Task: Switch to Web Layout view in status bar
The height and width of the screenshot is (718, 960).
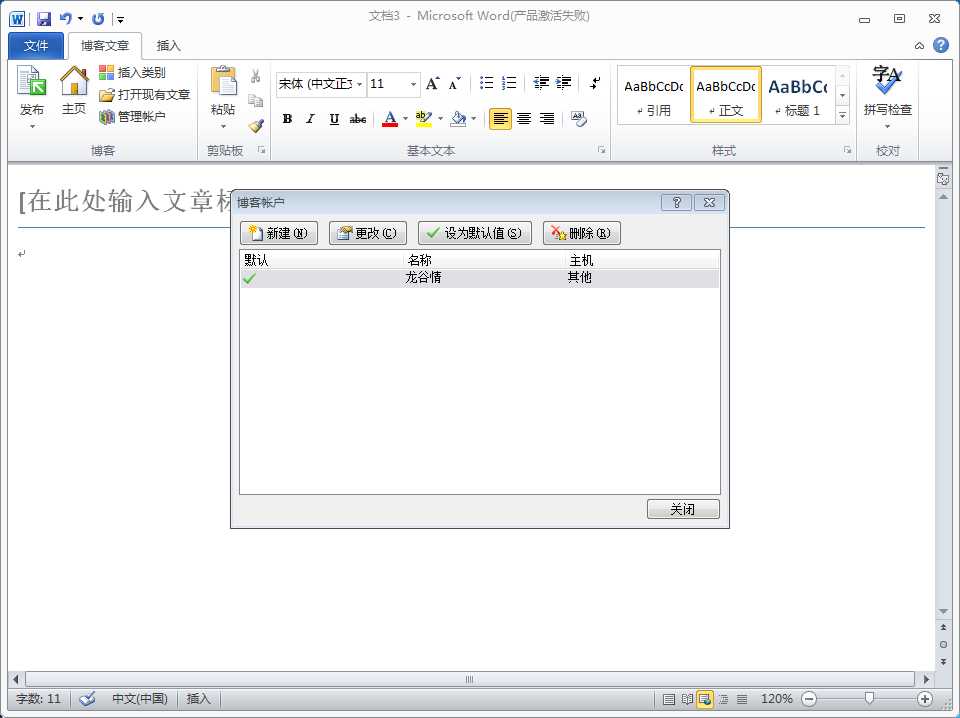Action: click(x=705, y=699)
